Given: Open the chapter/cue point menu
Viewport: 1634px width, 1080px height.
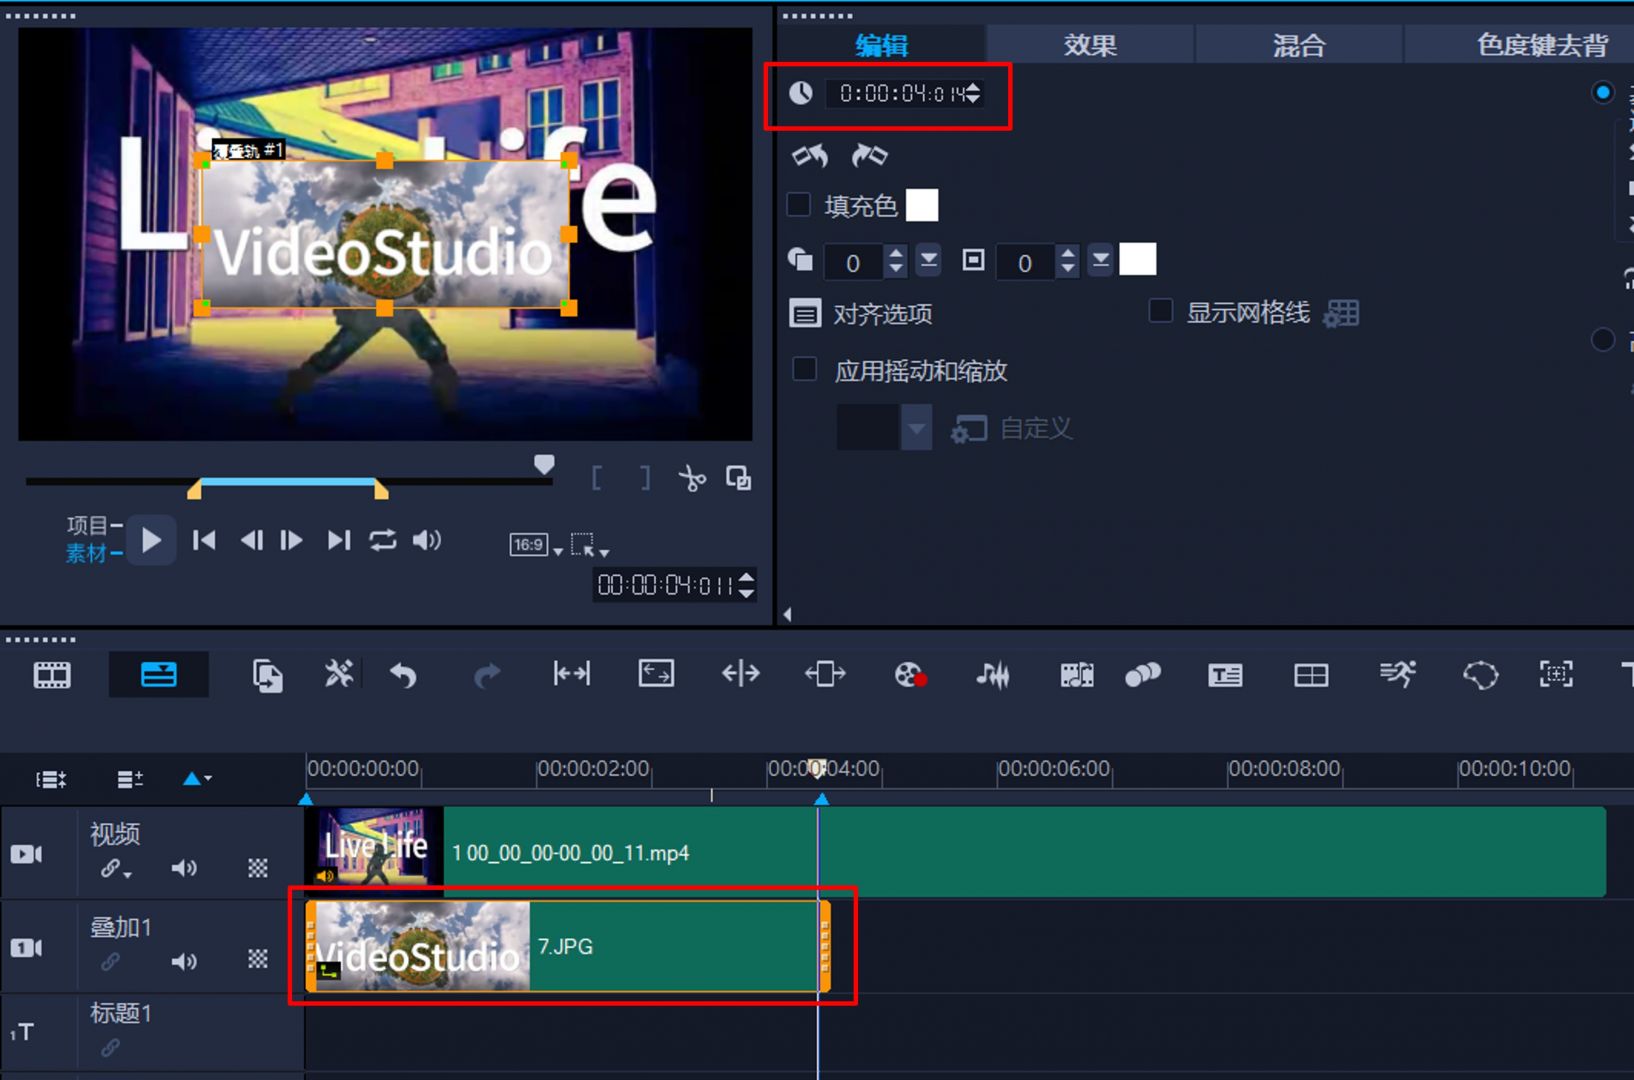Looking at the screenshot, I should [x=197, y=779].
